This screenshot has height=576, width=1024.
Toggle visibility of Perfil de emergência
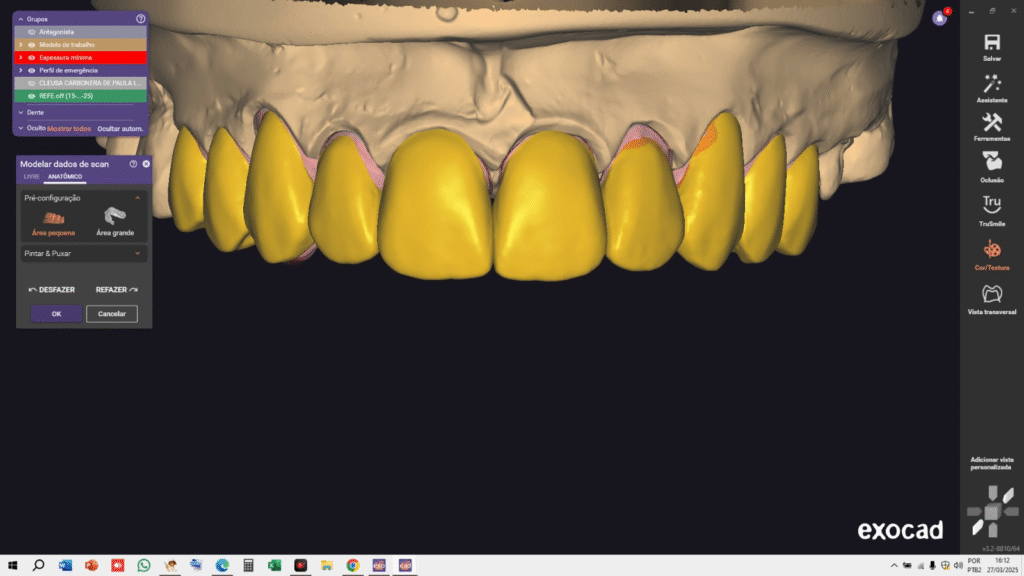(x=32, y=70)
